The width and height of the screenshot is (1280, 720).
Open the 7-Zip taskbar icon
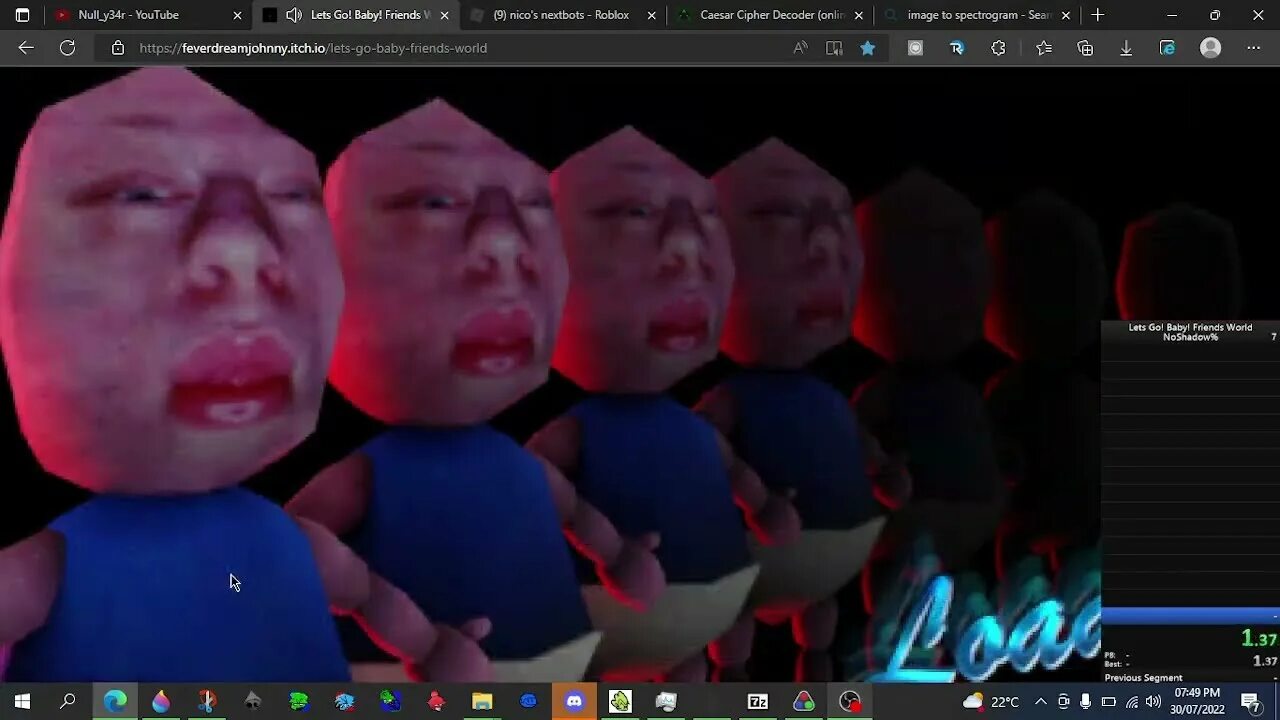tap(758, 701)
